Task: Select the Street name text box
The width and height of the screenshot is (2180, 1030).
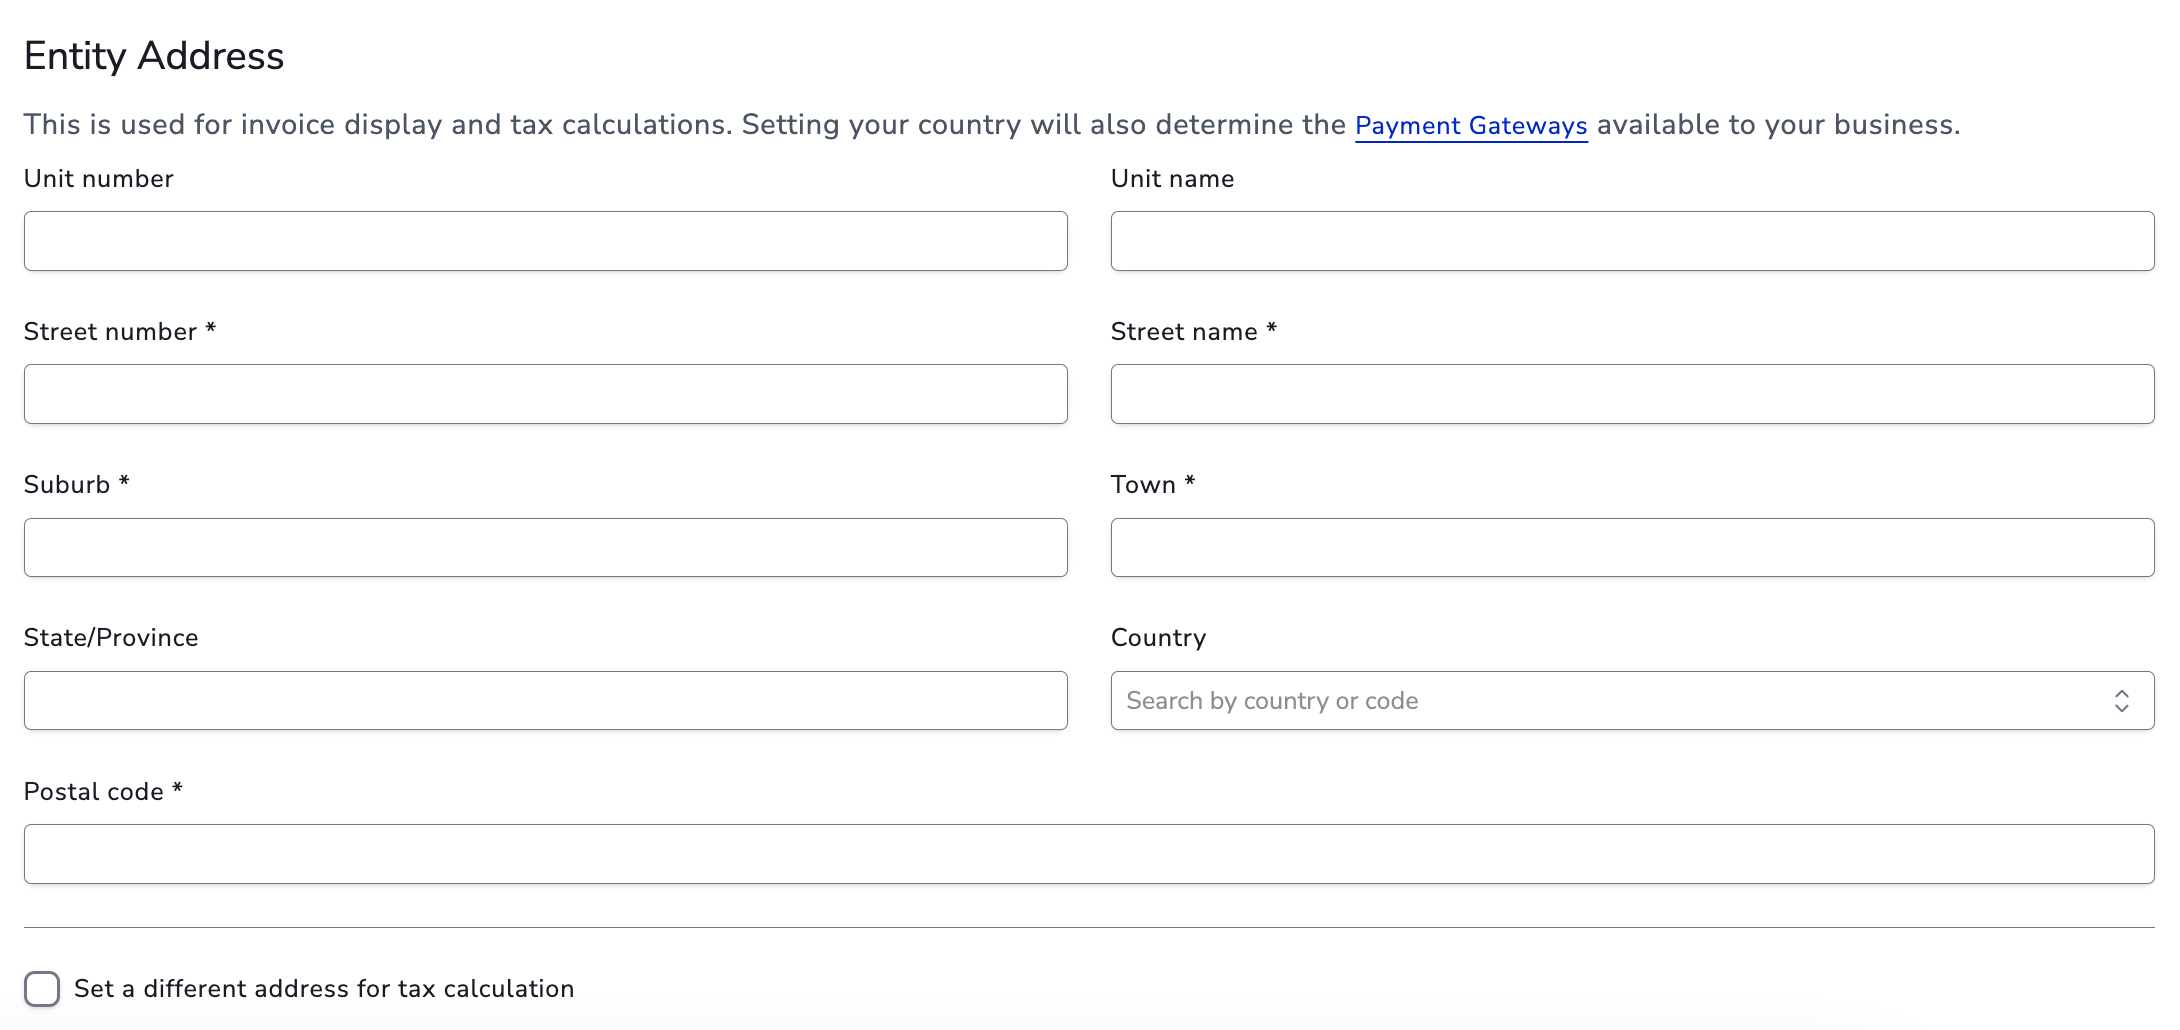Action: 1632,394
